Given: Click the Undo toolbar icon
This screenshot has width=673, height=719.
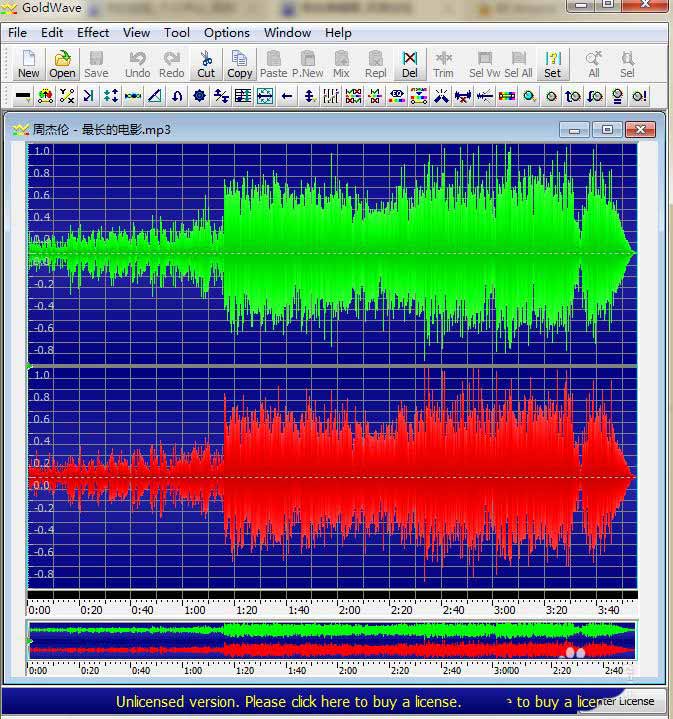Looking at the screenshot, I should tap(138, 64).
